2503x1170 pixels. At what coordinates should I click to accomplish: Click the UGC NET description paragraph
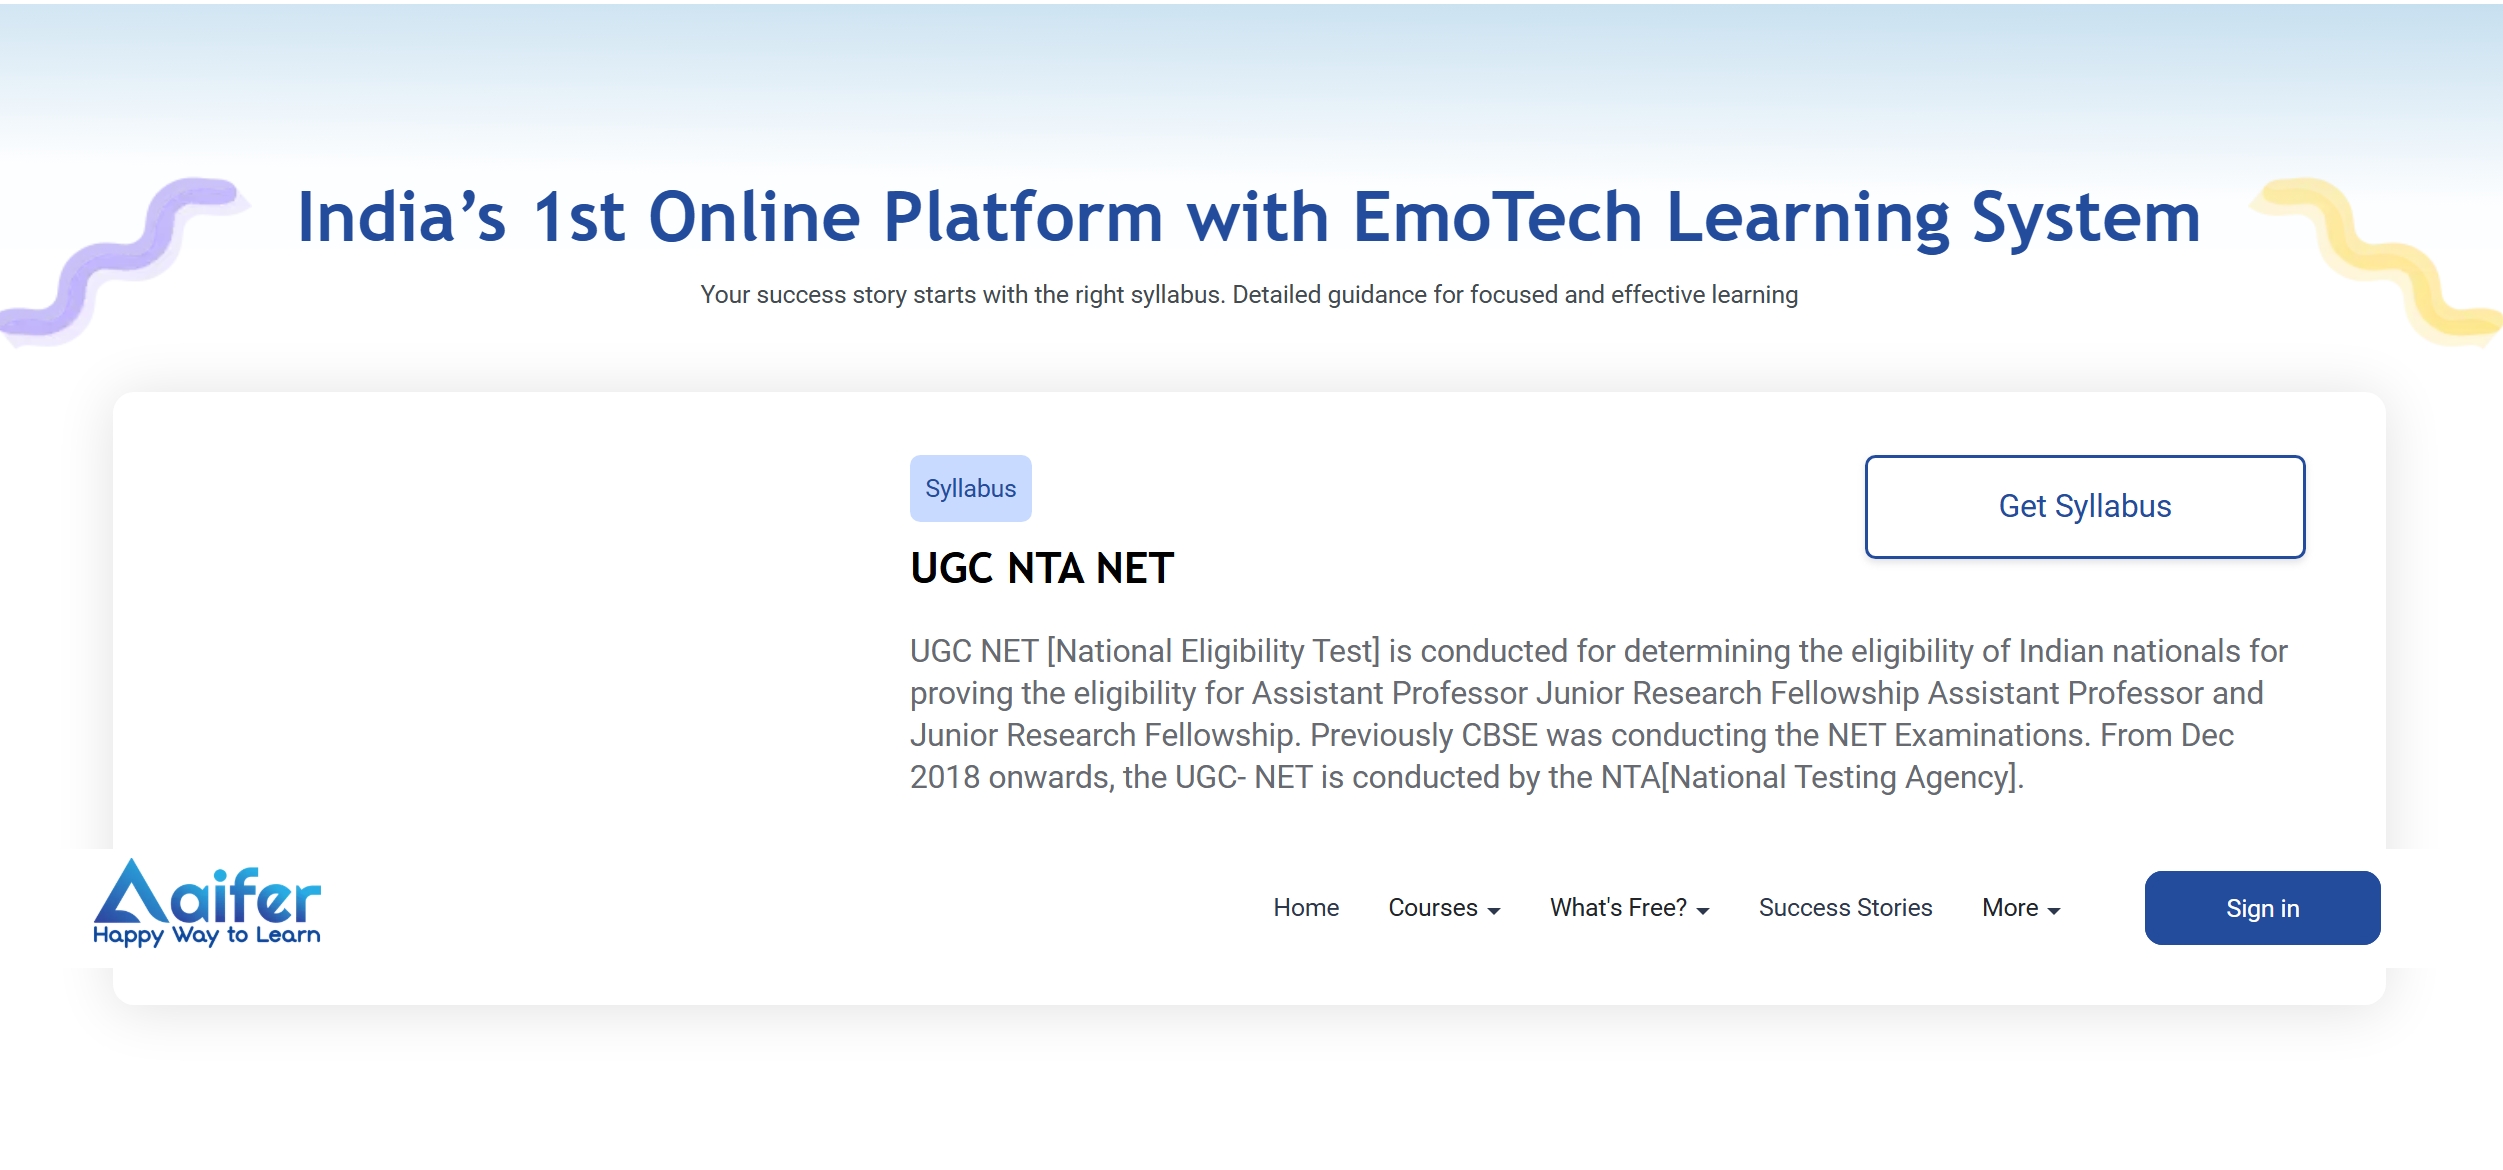pos(1598,714)
